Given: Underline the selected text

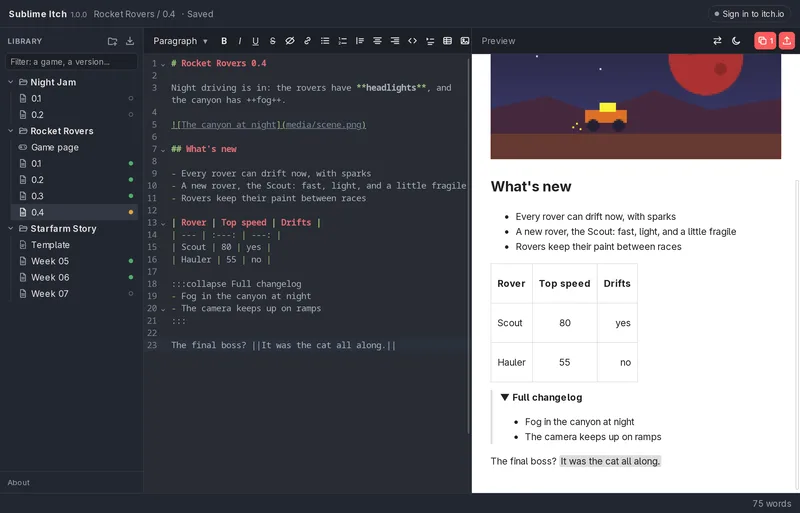Looking at the screenshot, I should (256, 41).
